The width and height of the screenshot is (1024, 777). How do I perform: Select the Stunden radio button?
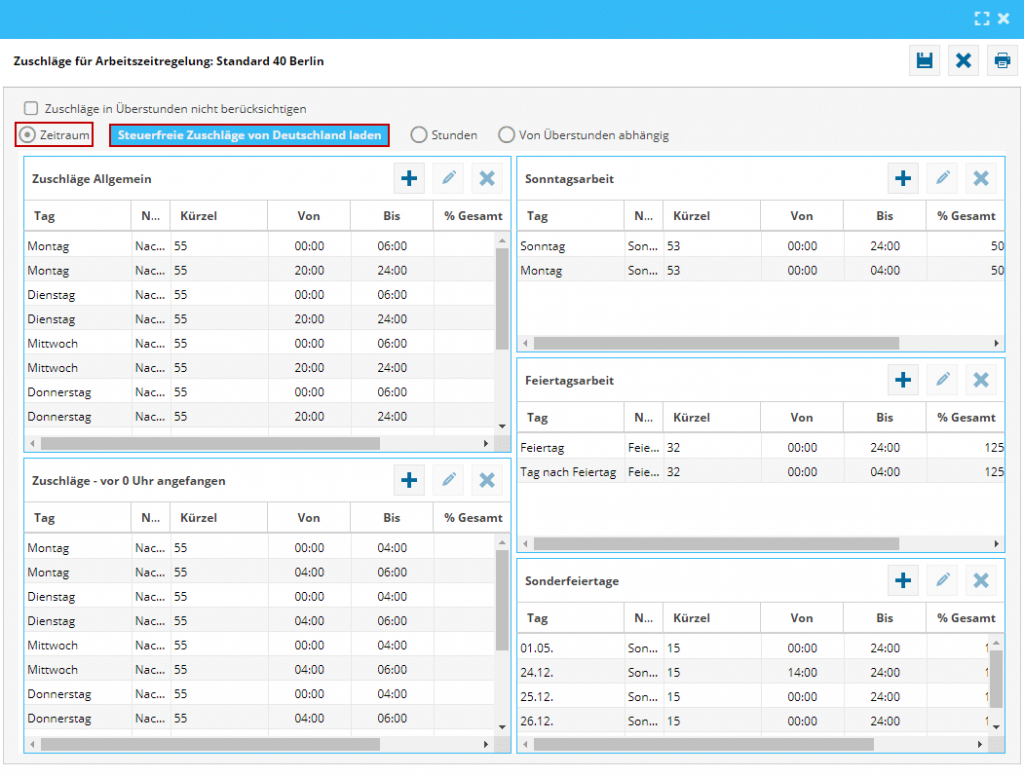(419, 135)
